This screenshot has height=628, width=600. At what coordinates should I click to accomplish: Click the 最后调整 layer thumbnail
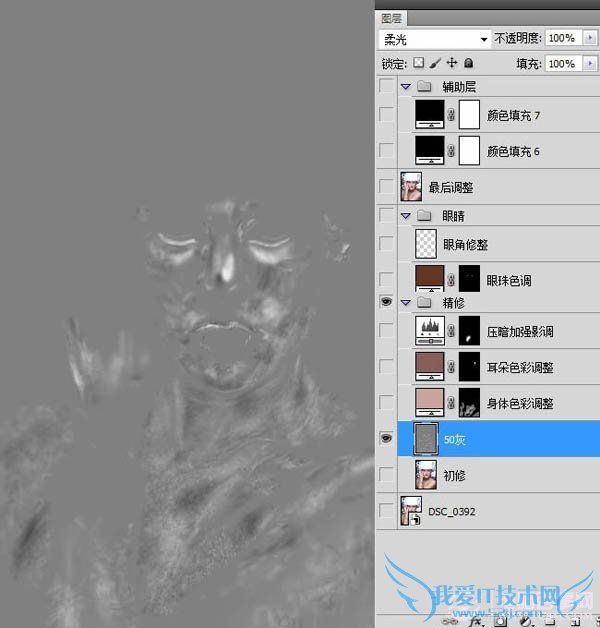click(x=411, y=187)
